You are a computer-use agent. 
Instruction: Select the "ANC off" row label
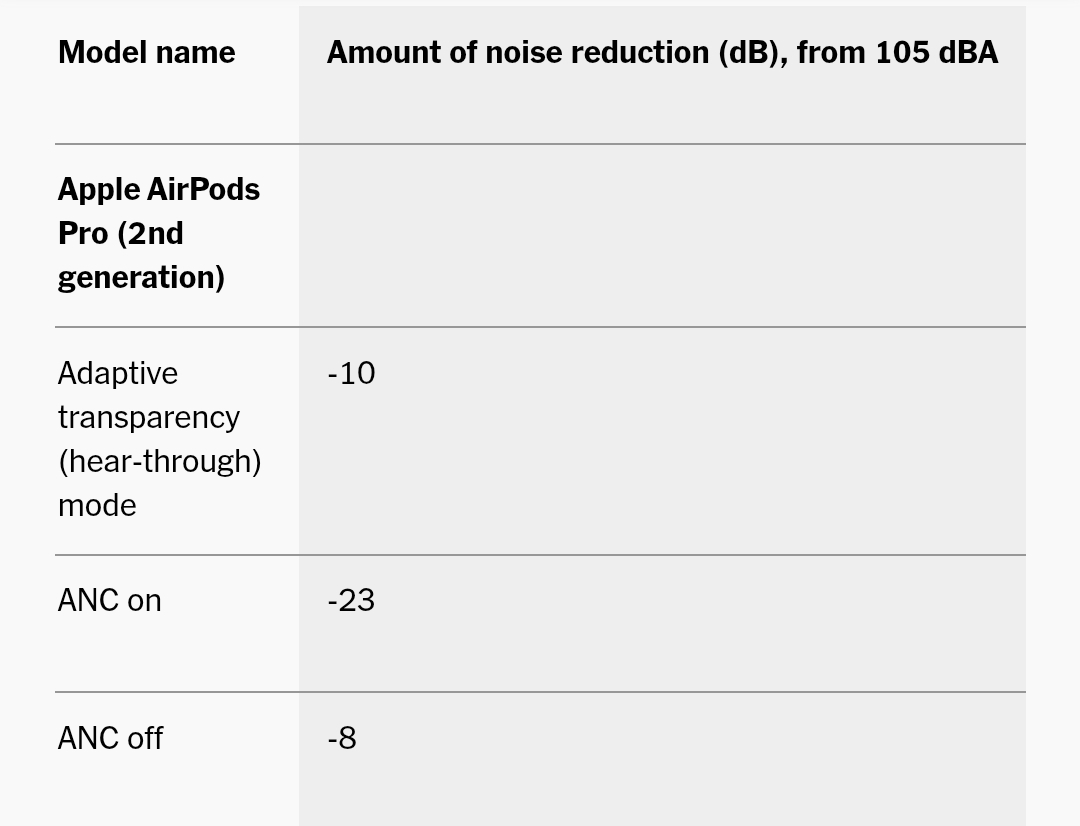click(110, 738)
